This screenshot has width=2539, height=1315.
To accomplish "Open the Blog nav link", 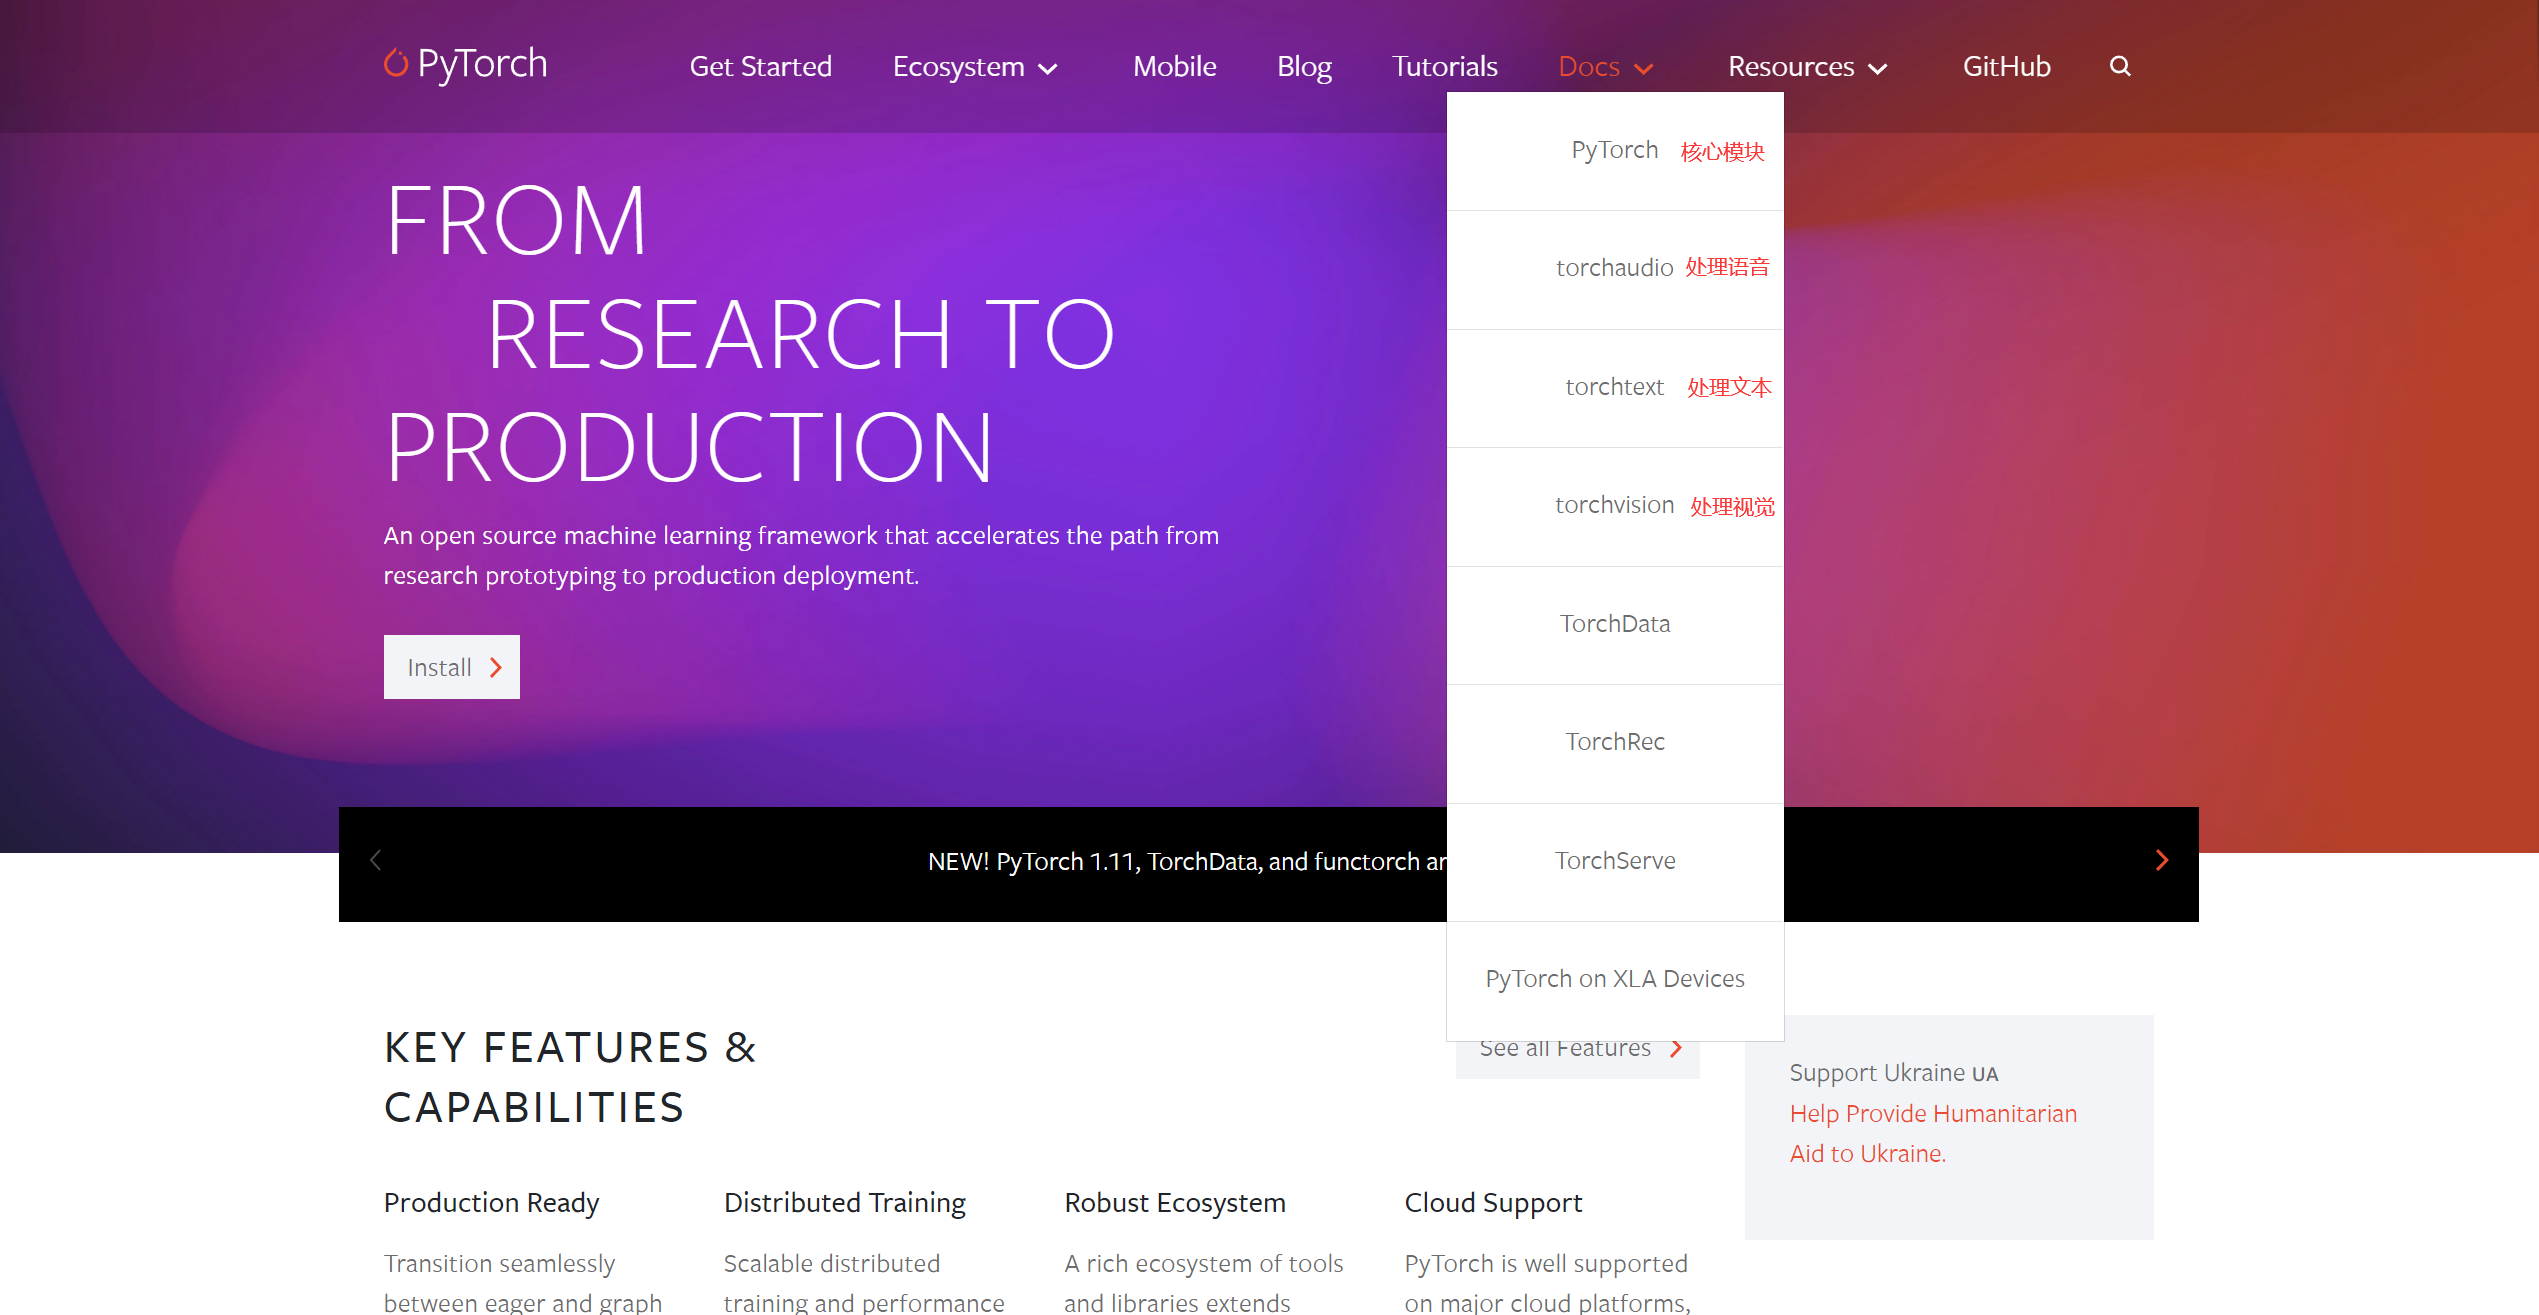I will (x=1304, y=67).
